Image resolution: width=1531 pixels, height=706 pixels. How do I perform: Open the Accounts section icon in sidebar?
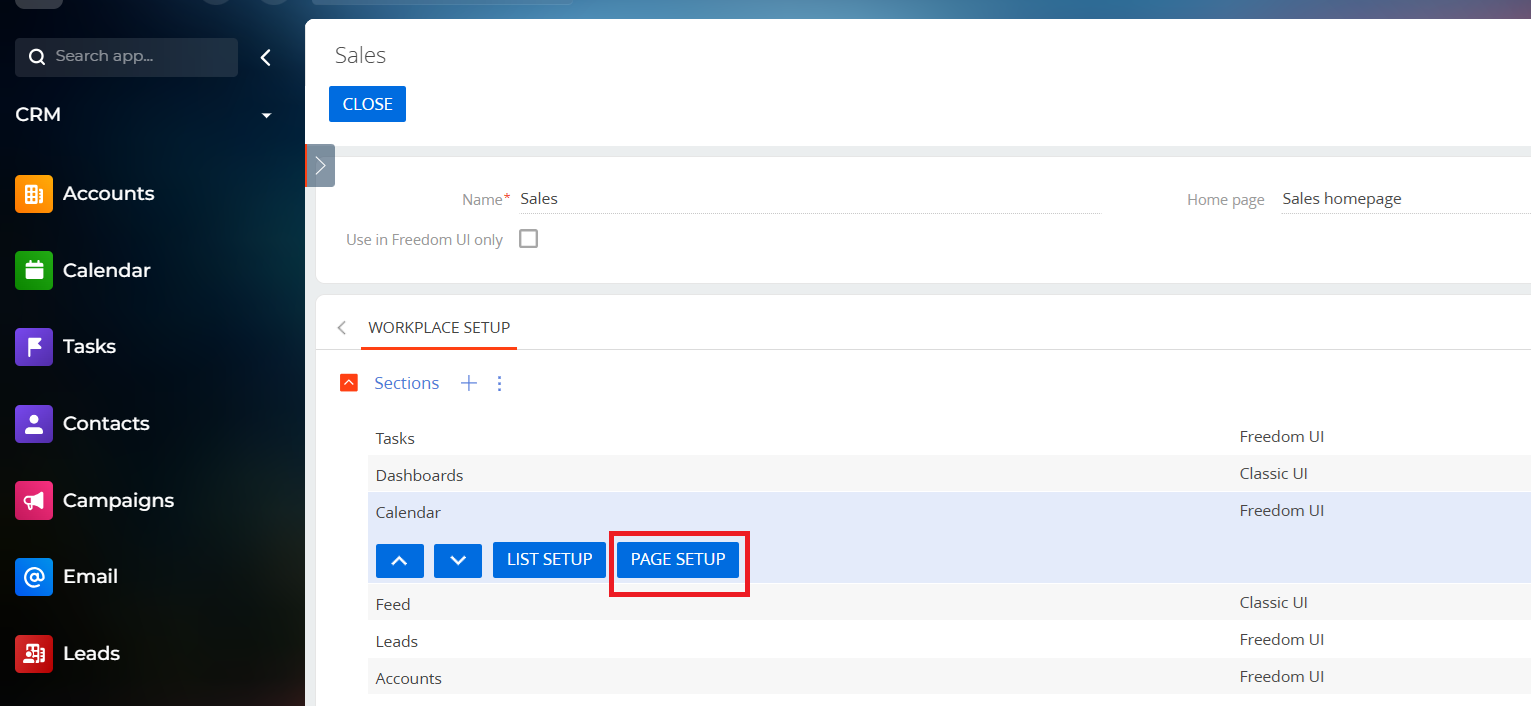coord(34,194)
